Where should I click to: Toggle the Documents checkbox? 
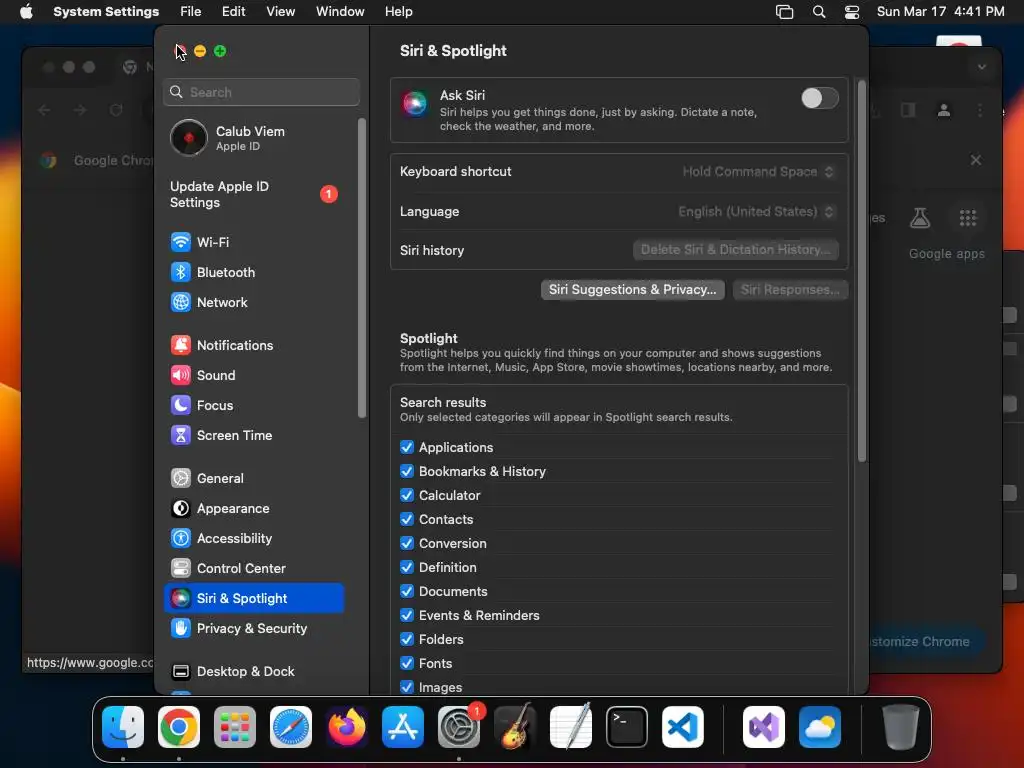pyautogui.click(x=407, y=591)
